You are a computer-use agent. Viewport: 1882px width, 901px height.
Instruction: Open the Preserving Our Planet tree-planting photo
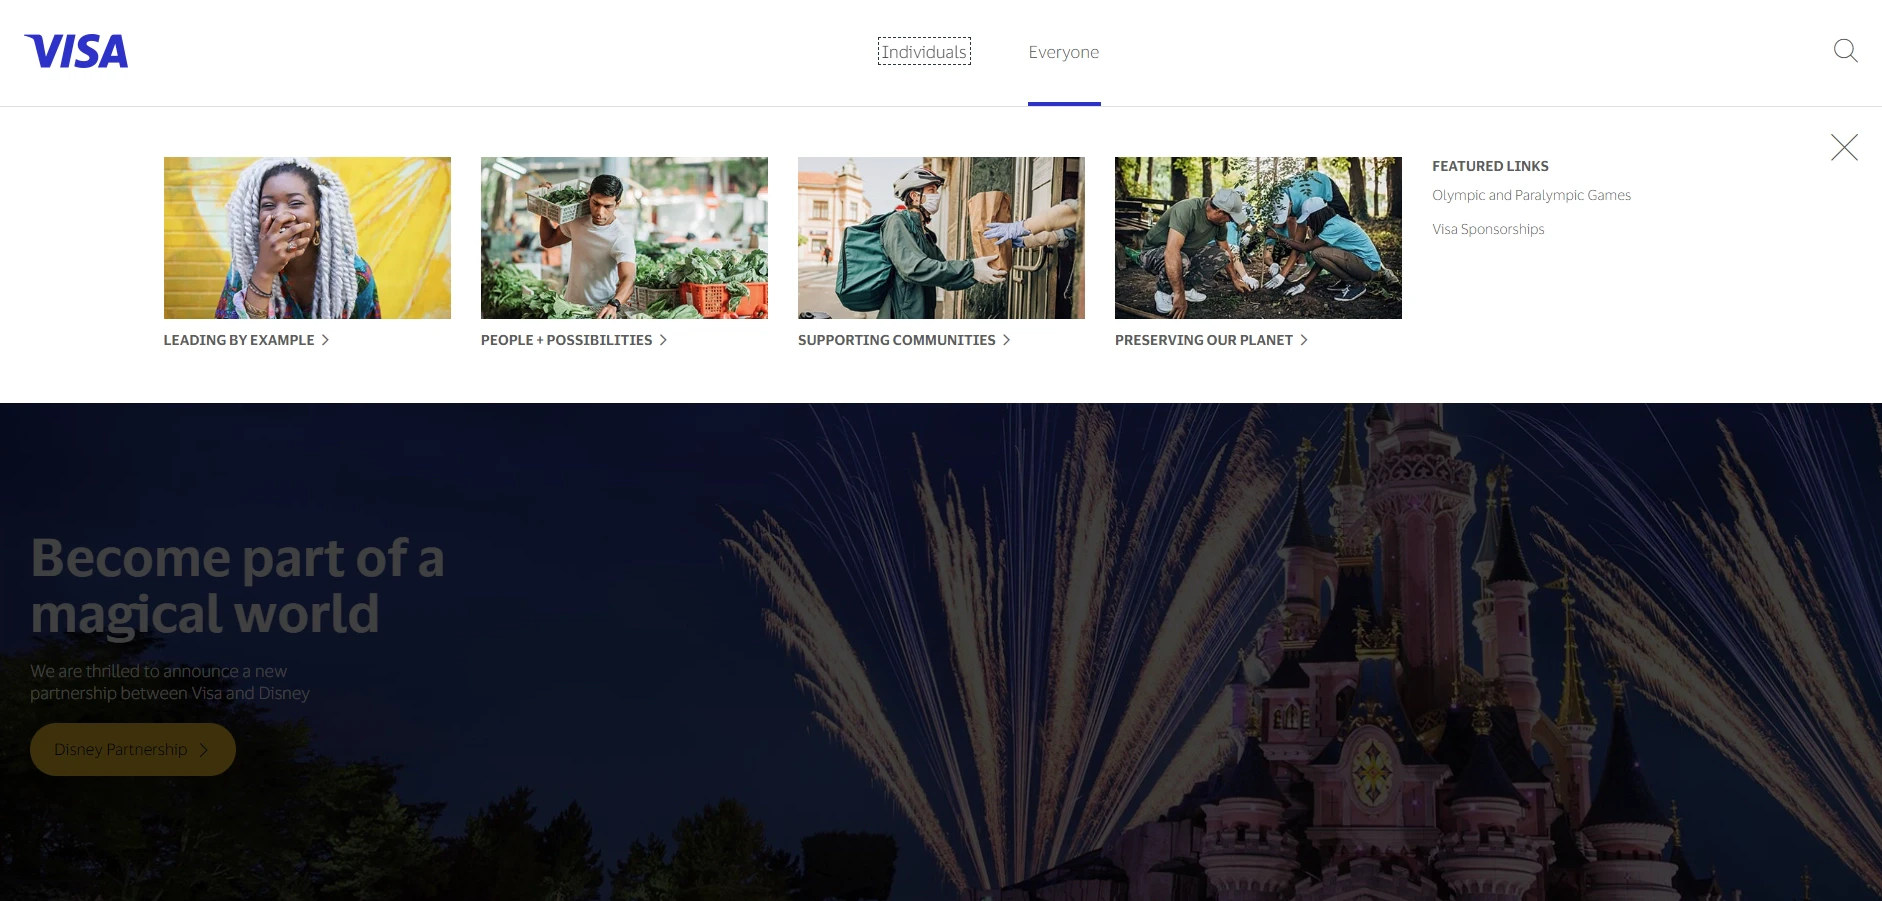click(1258, 238)
